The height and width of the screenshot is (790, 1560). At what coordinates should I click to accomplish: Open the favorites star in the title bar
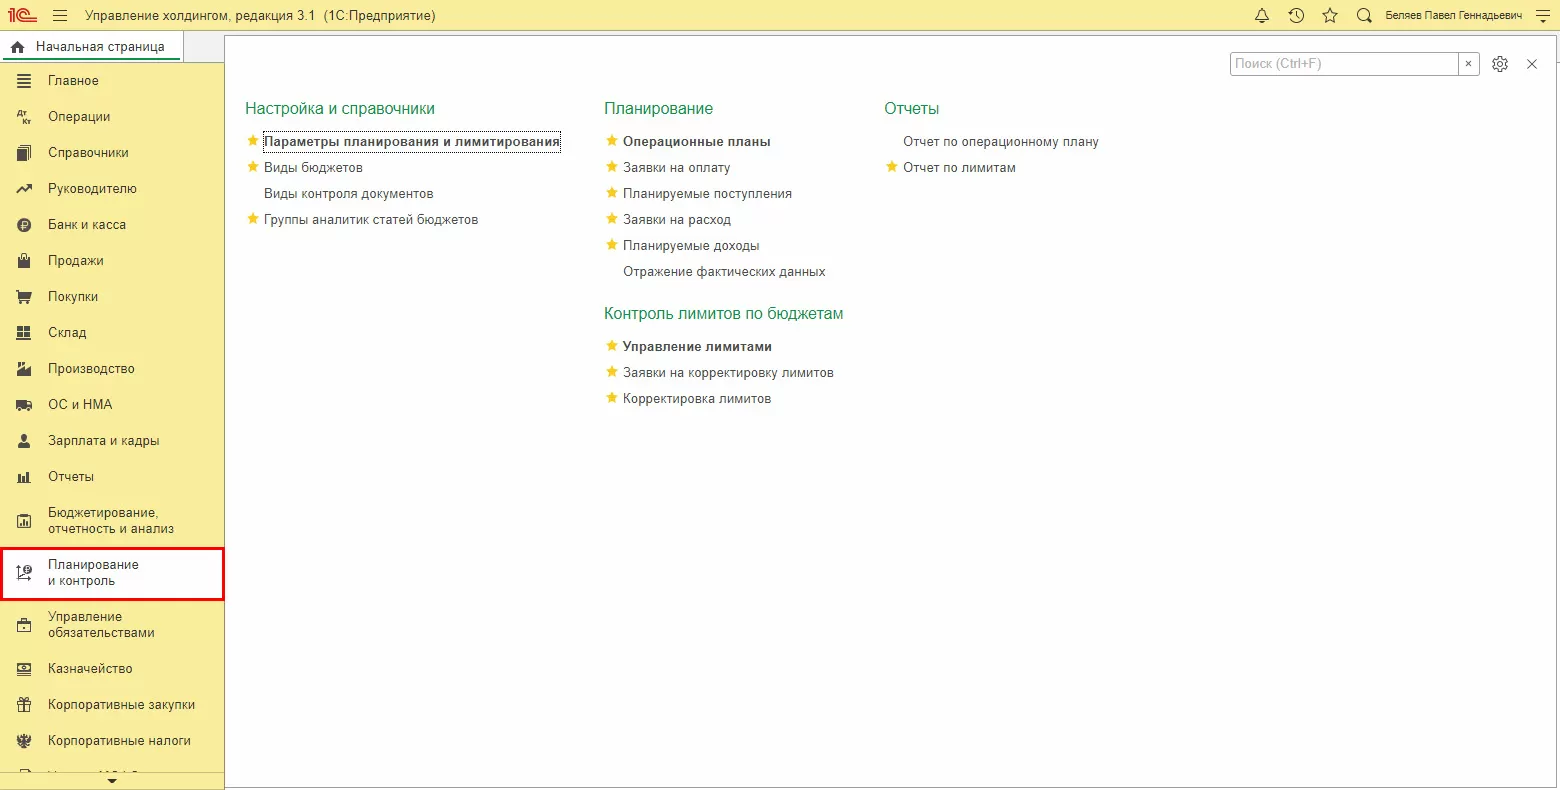pos(1330,16)
